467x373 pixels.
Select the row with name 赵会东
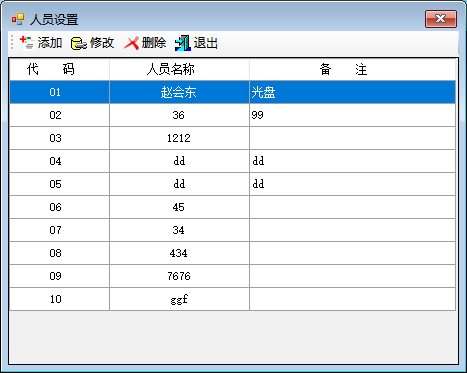tap(232, 92)
